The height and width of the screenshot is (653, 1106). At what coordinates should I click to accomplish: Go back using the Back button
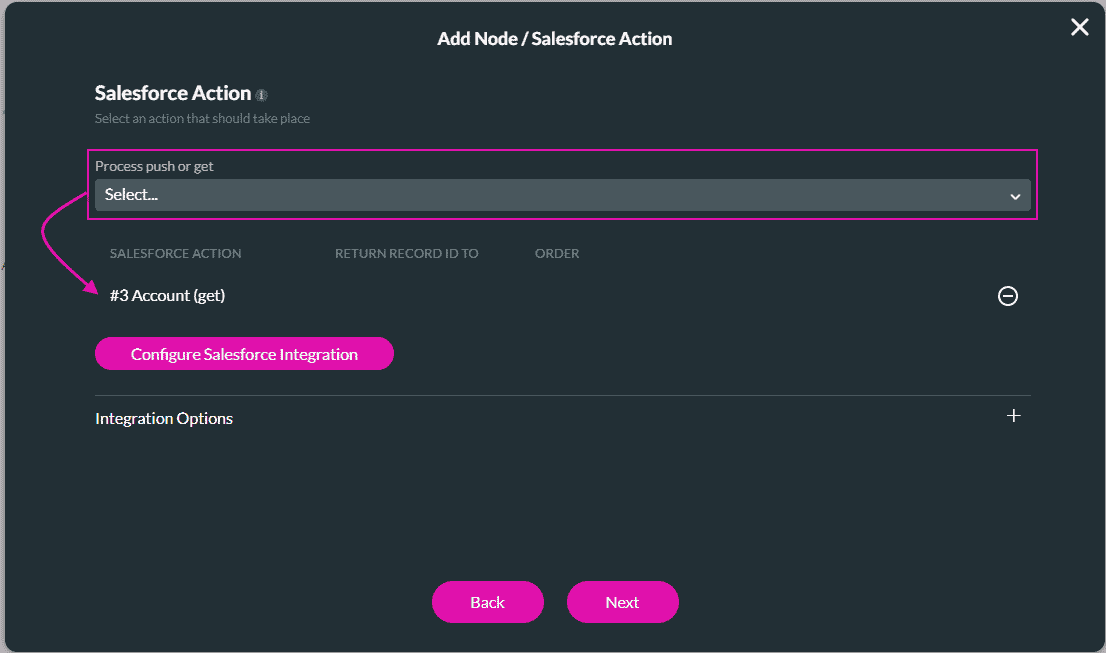pyautogui.click(x=487, y=602)
